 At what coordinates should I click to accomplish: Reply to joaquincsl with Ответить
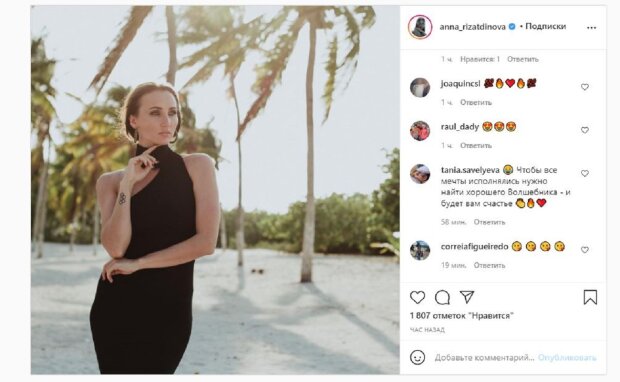pos(476,102)
